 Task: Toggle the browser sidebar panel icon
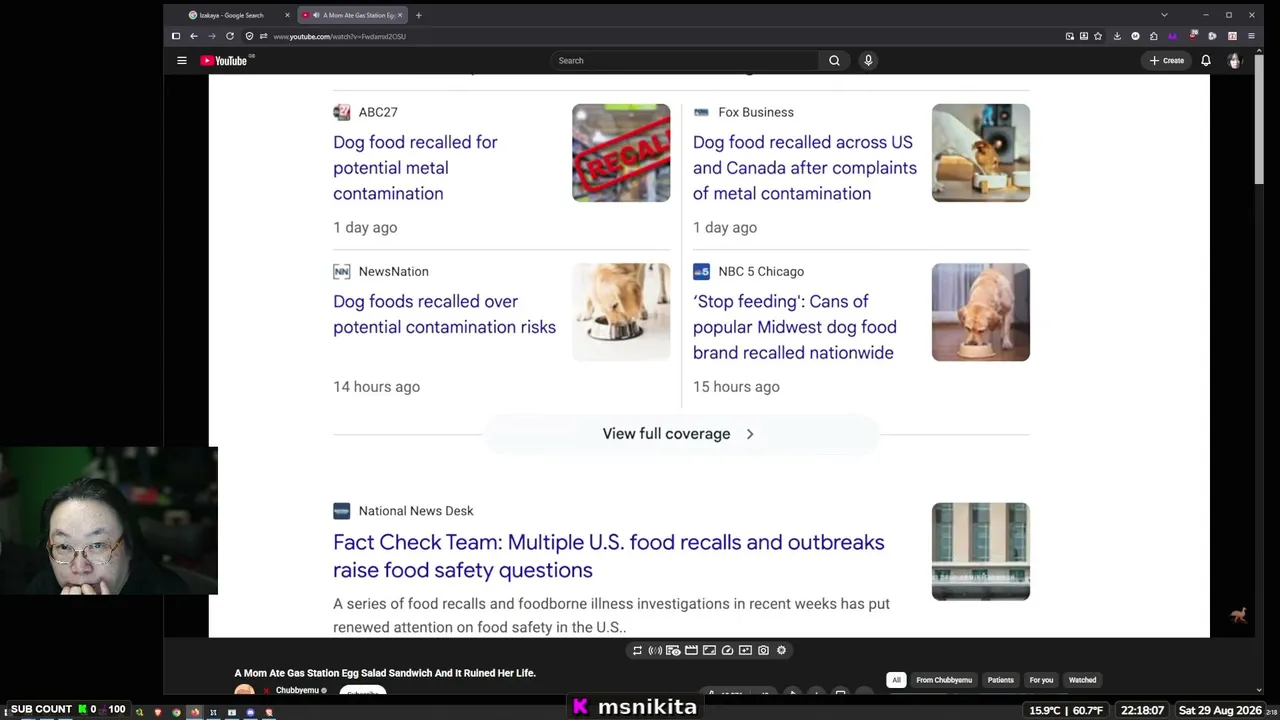176,36
